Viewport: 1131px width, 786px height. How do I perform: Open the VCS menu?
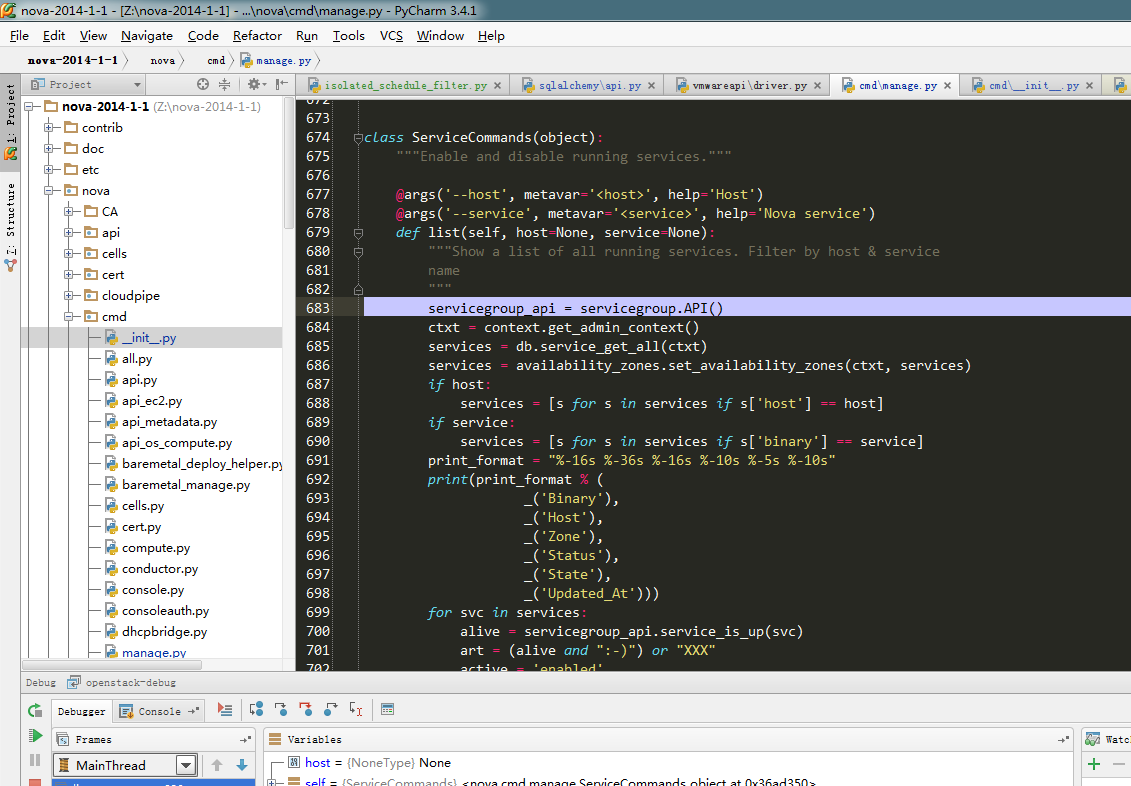pyautogui.click(x=391, y=35)
